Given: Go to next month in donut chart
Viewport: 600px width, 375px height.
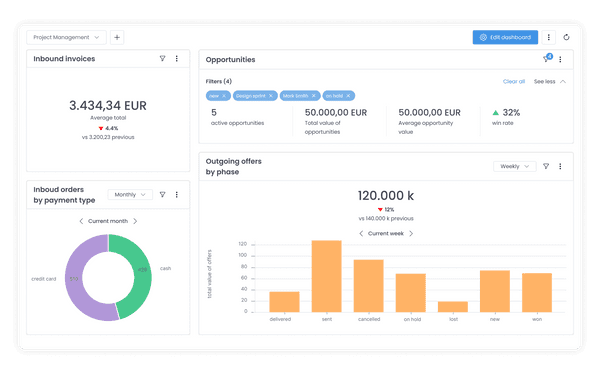Looking at the screenshot, I should [x=135, y=221].
